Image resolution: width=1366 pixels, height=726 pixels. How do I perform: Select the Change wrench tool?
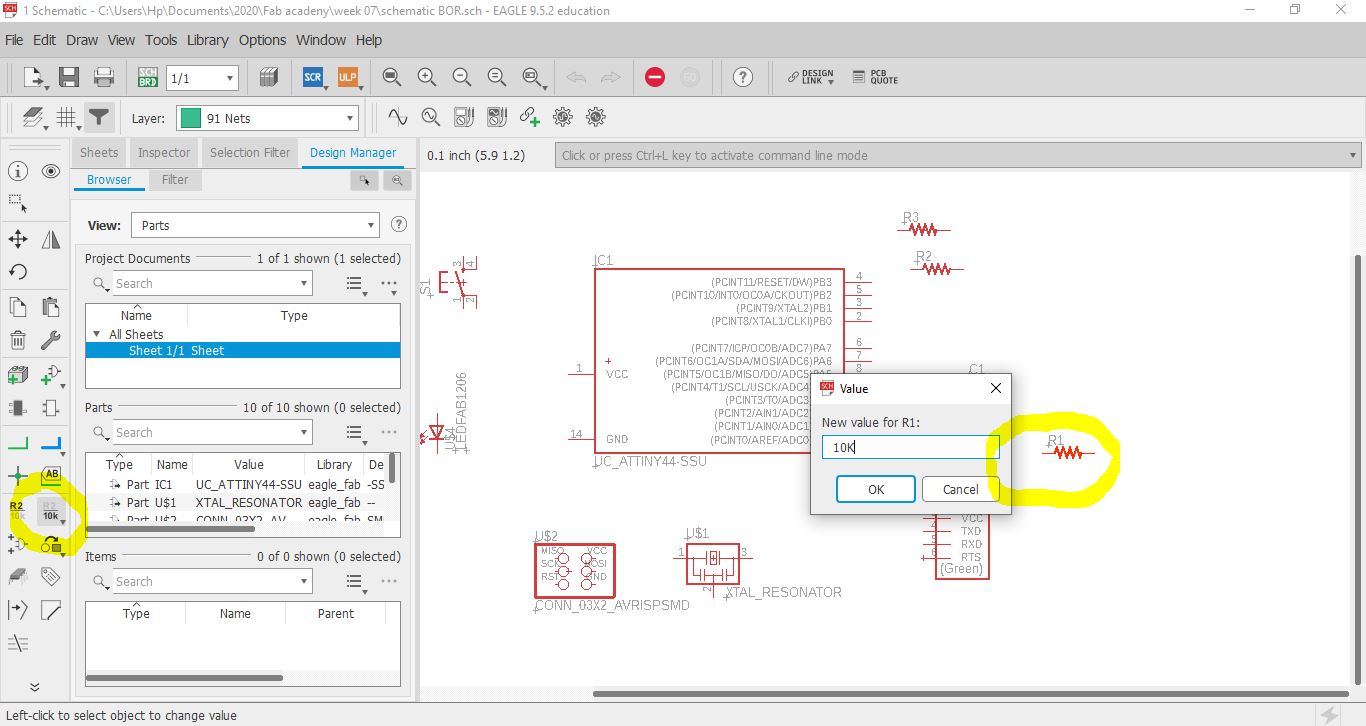click(51, 341)
